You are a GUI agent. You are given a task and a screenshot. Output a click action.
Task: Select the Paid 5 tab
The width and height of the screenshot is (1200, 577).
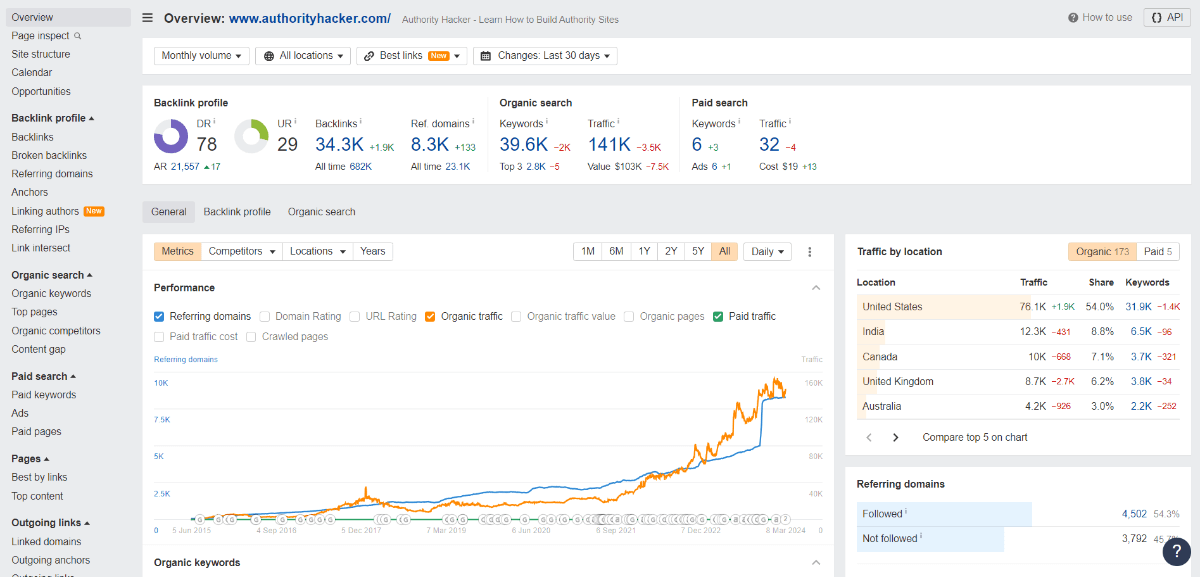(1158, 252)
